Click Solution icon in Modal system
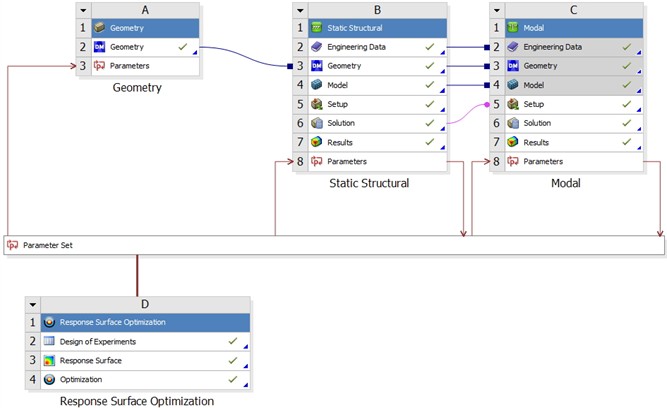The height and width of the screenshot is (408, 667). (513, 123)
